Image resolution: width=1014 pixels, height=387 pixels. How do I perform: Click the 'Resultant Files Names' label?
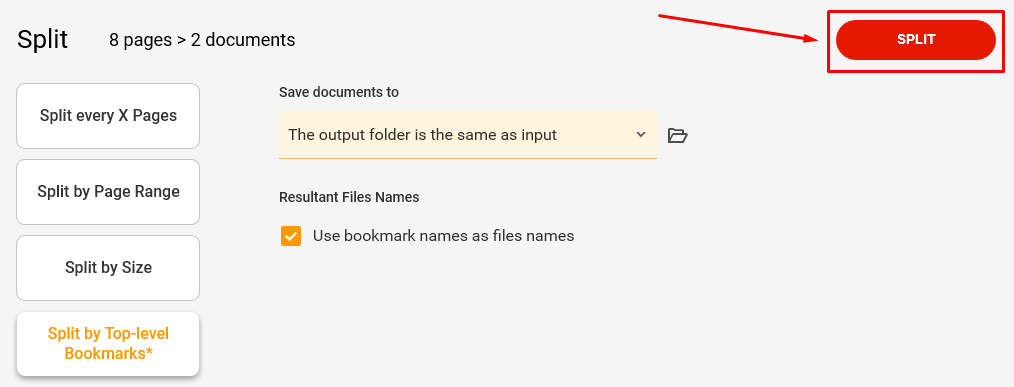coord(349,197)
